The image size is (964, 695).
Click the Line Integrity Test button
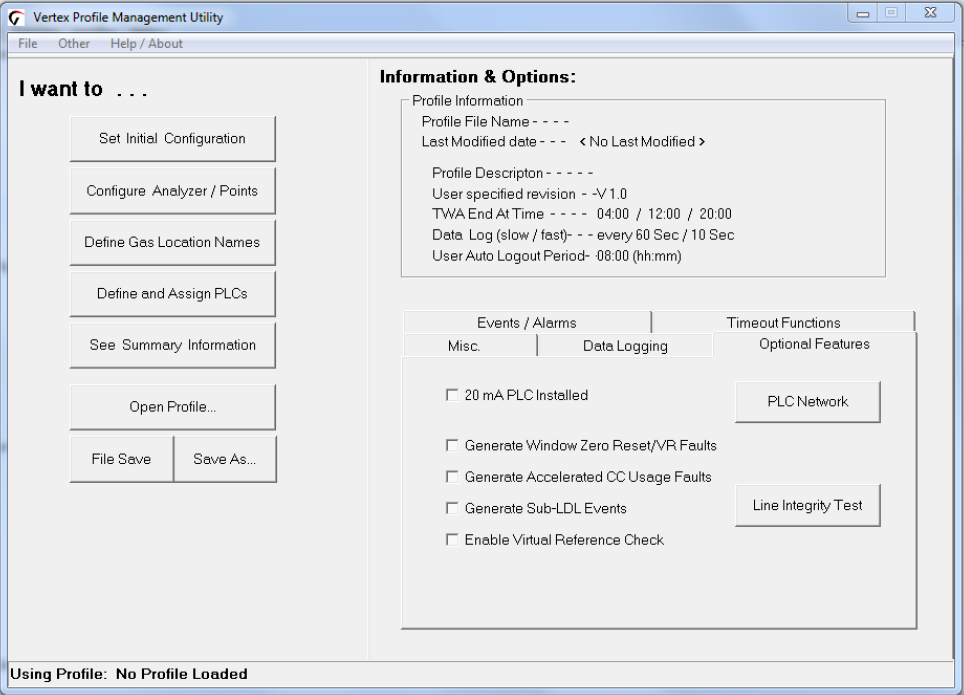(x=807, y=506)
